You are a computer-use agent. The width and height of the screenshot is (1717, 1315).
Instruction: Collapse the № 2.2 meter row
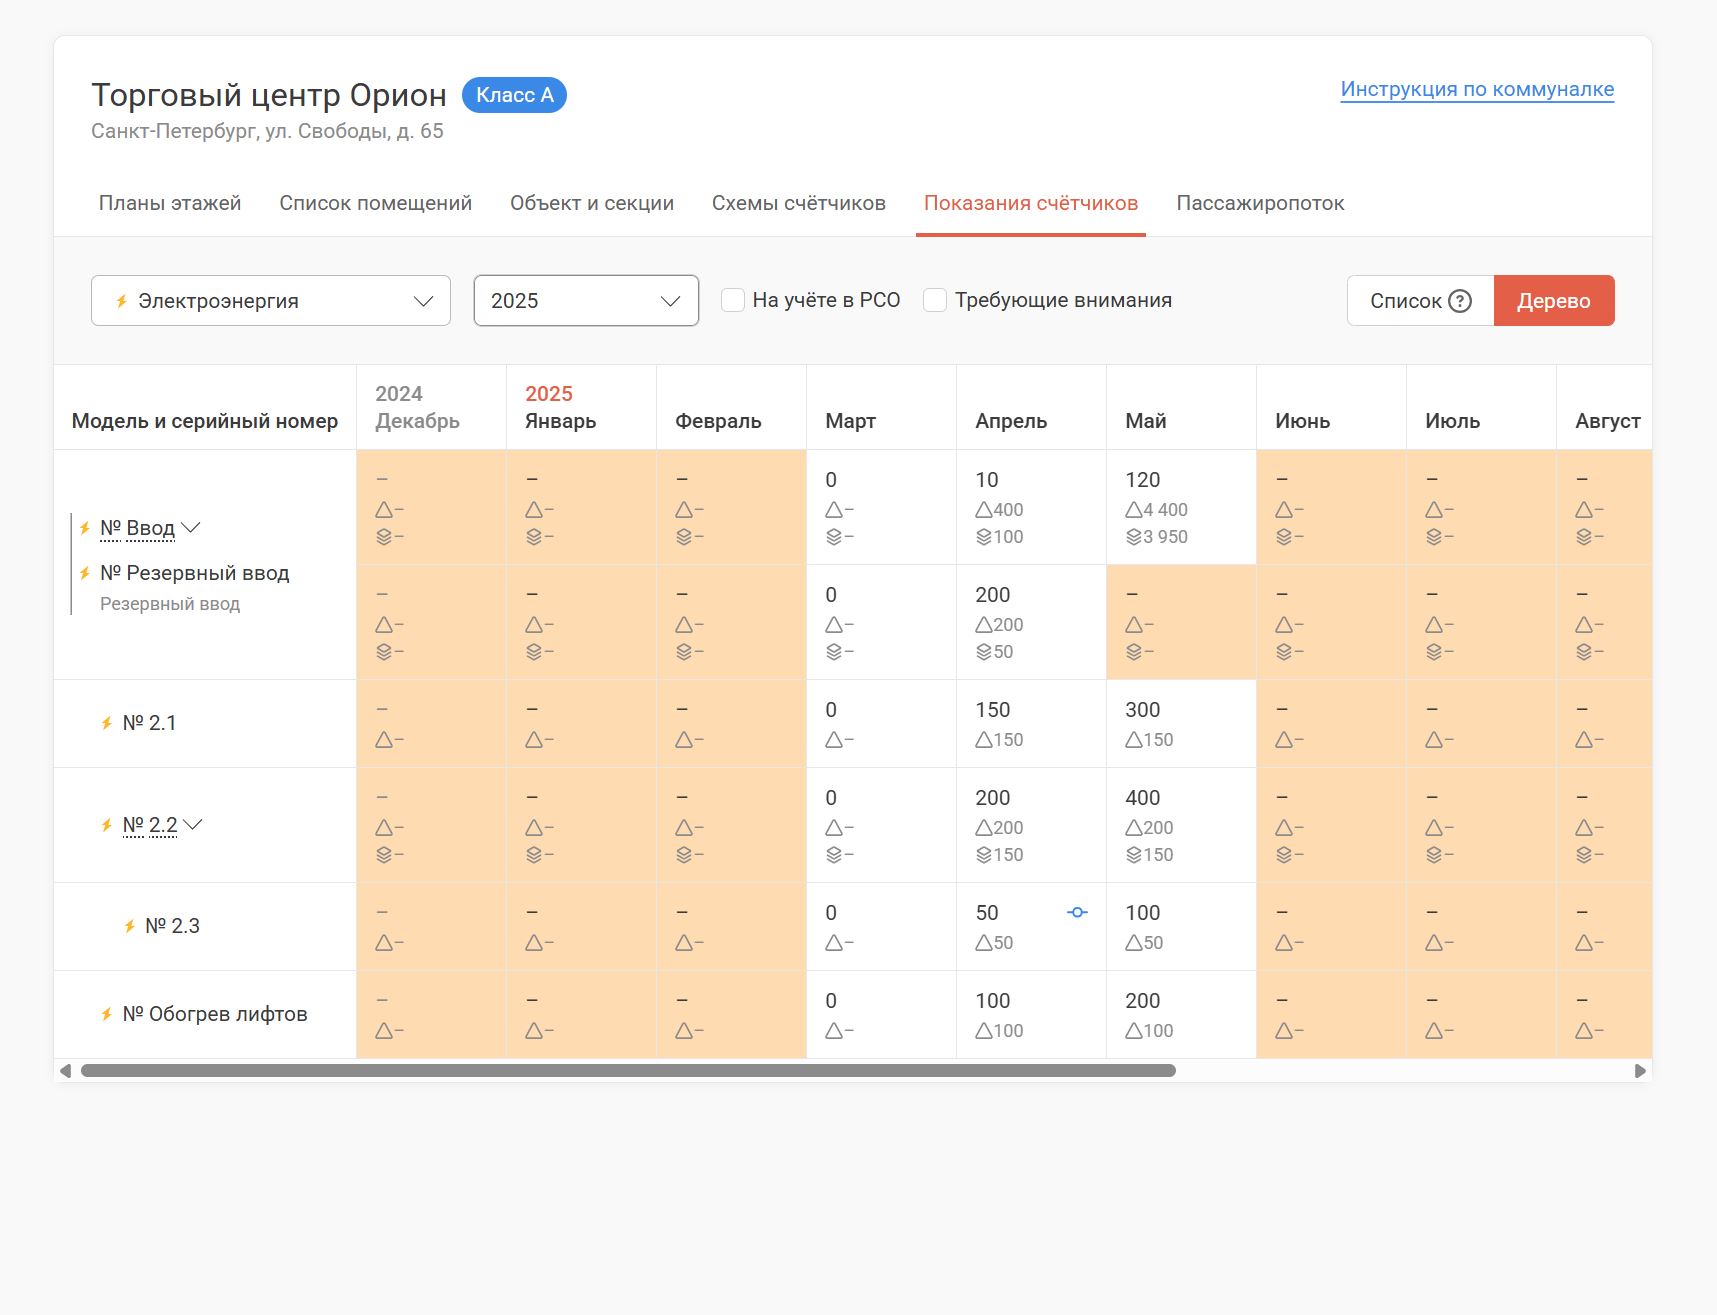pos(193,825)
